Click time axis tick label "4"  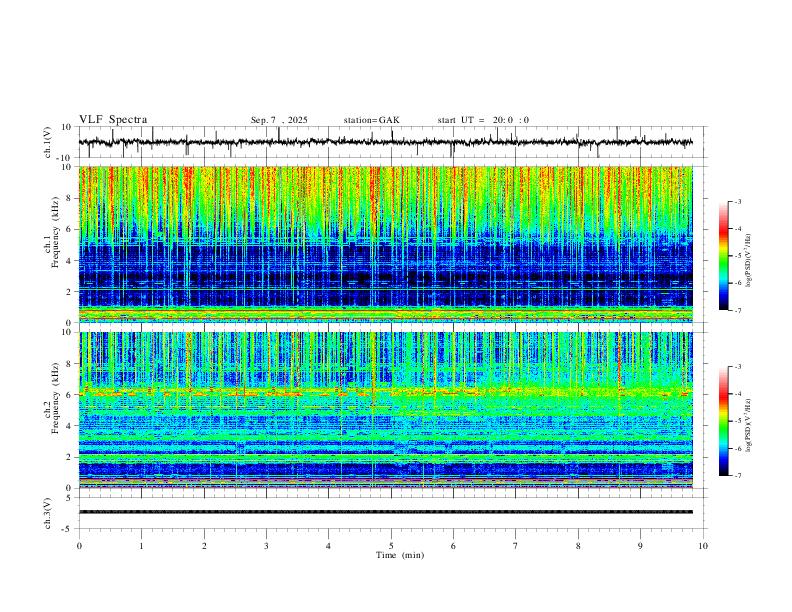click(x=328, y=546)
